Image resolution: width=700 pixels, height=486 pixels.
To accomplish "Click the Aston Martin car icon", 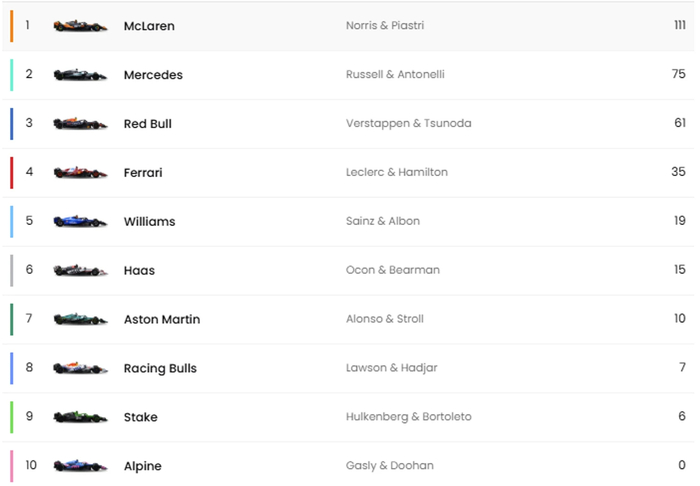I will [x=80, y=319].
